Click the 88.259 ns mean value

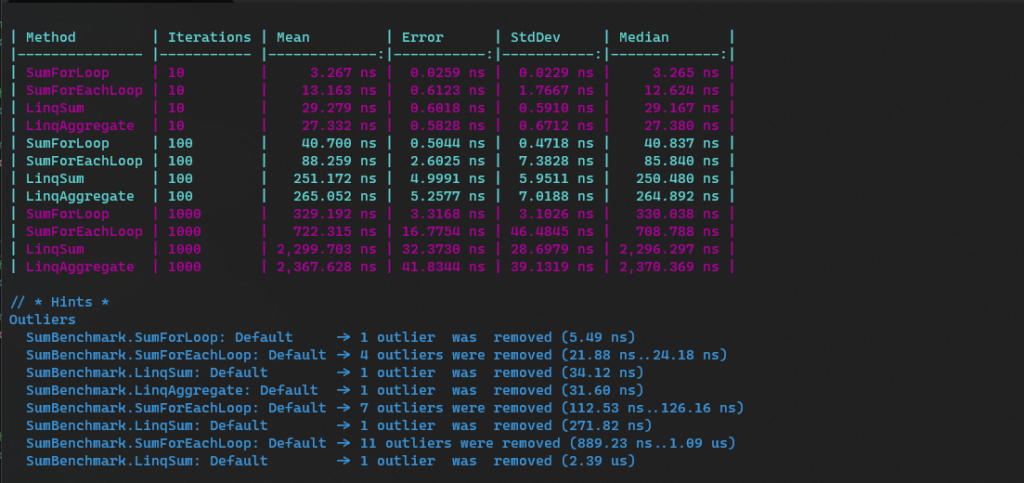click(341, 161)
